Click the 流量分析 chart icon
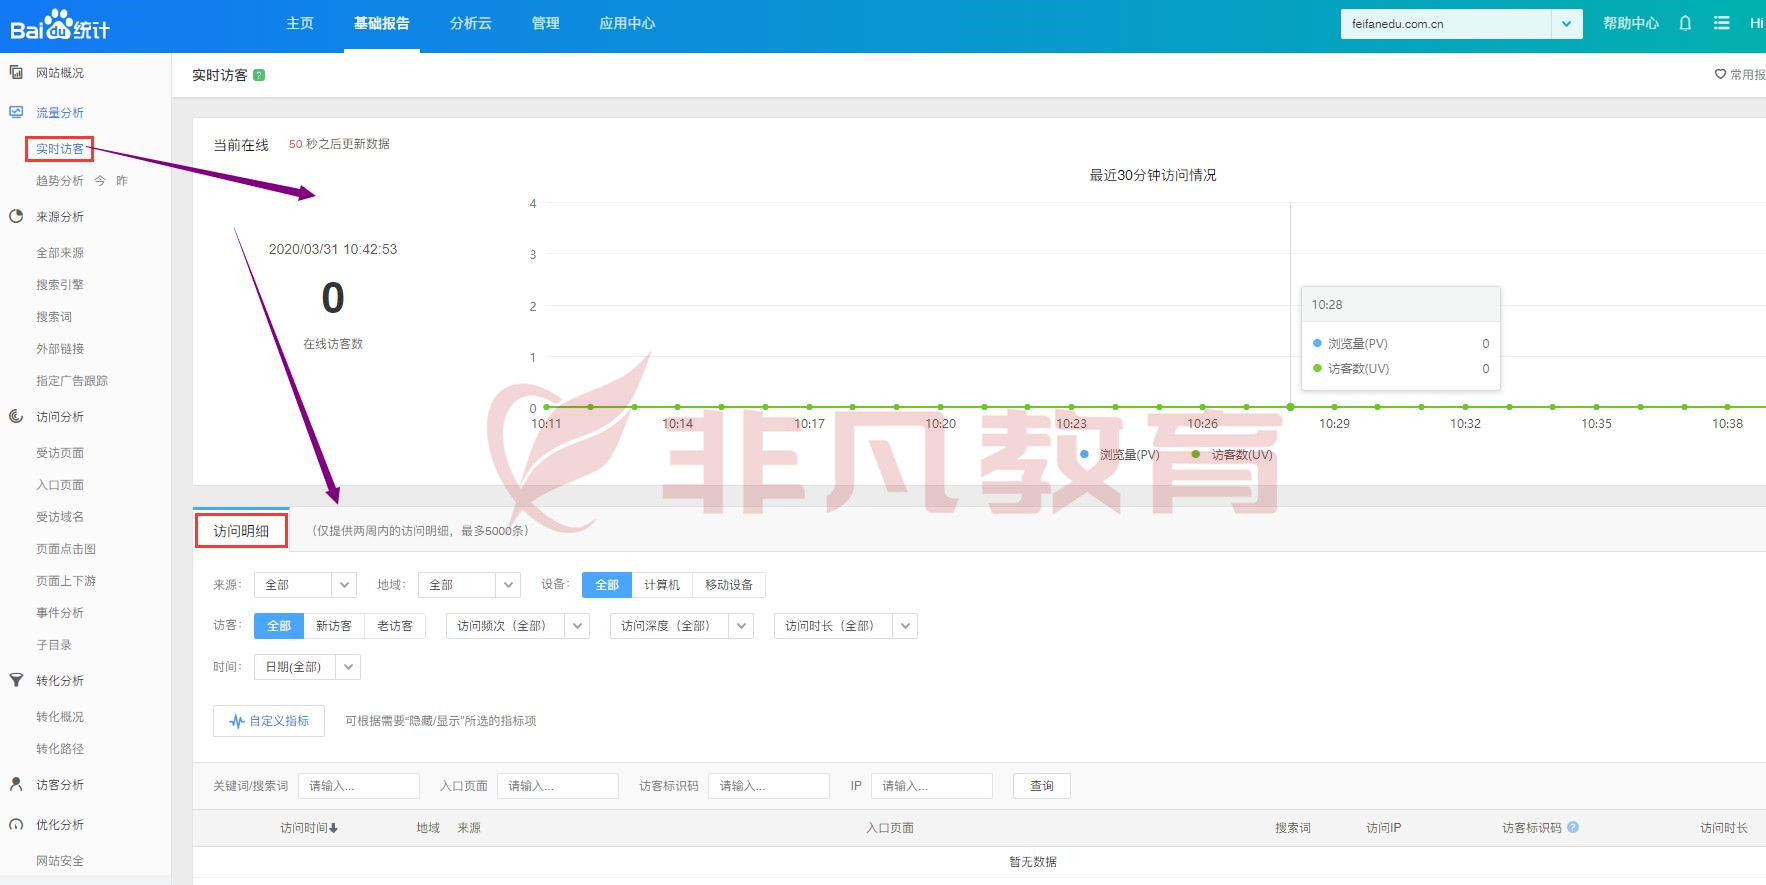 pos(16,112)
